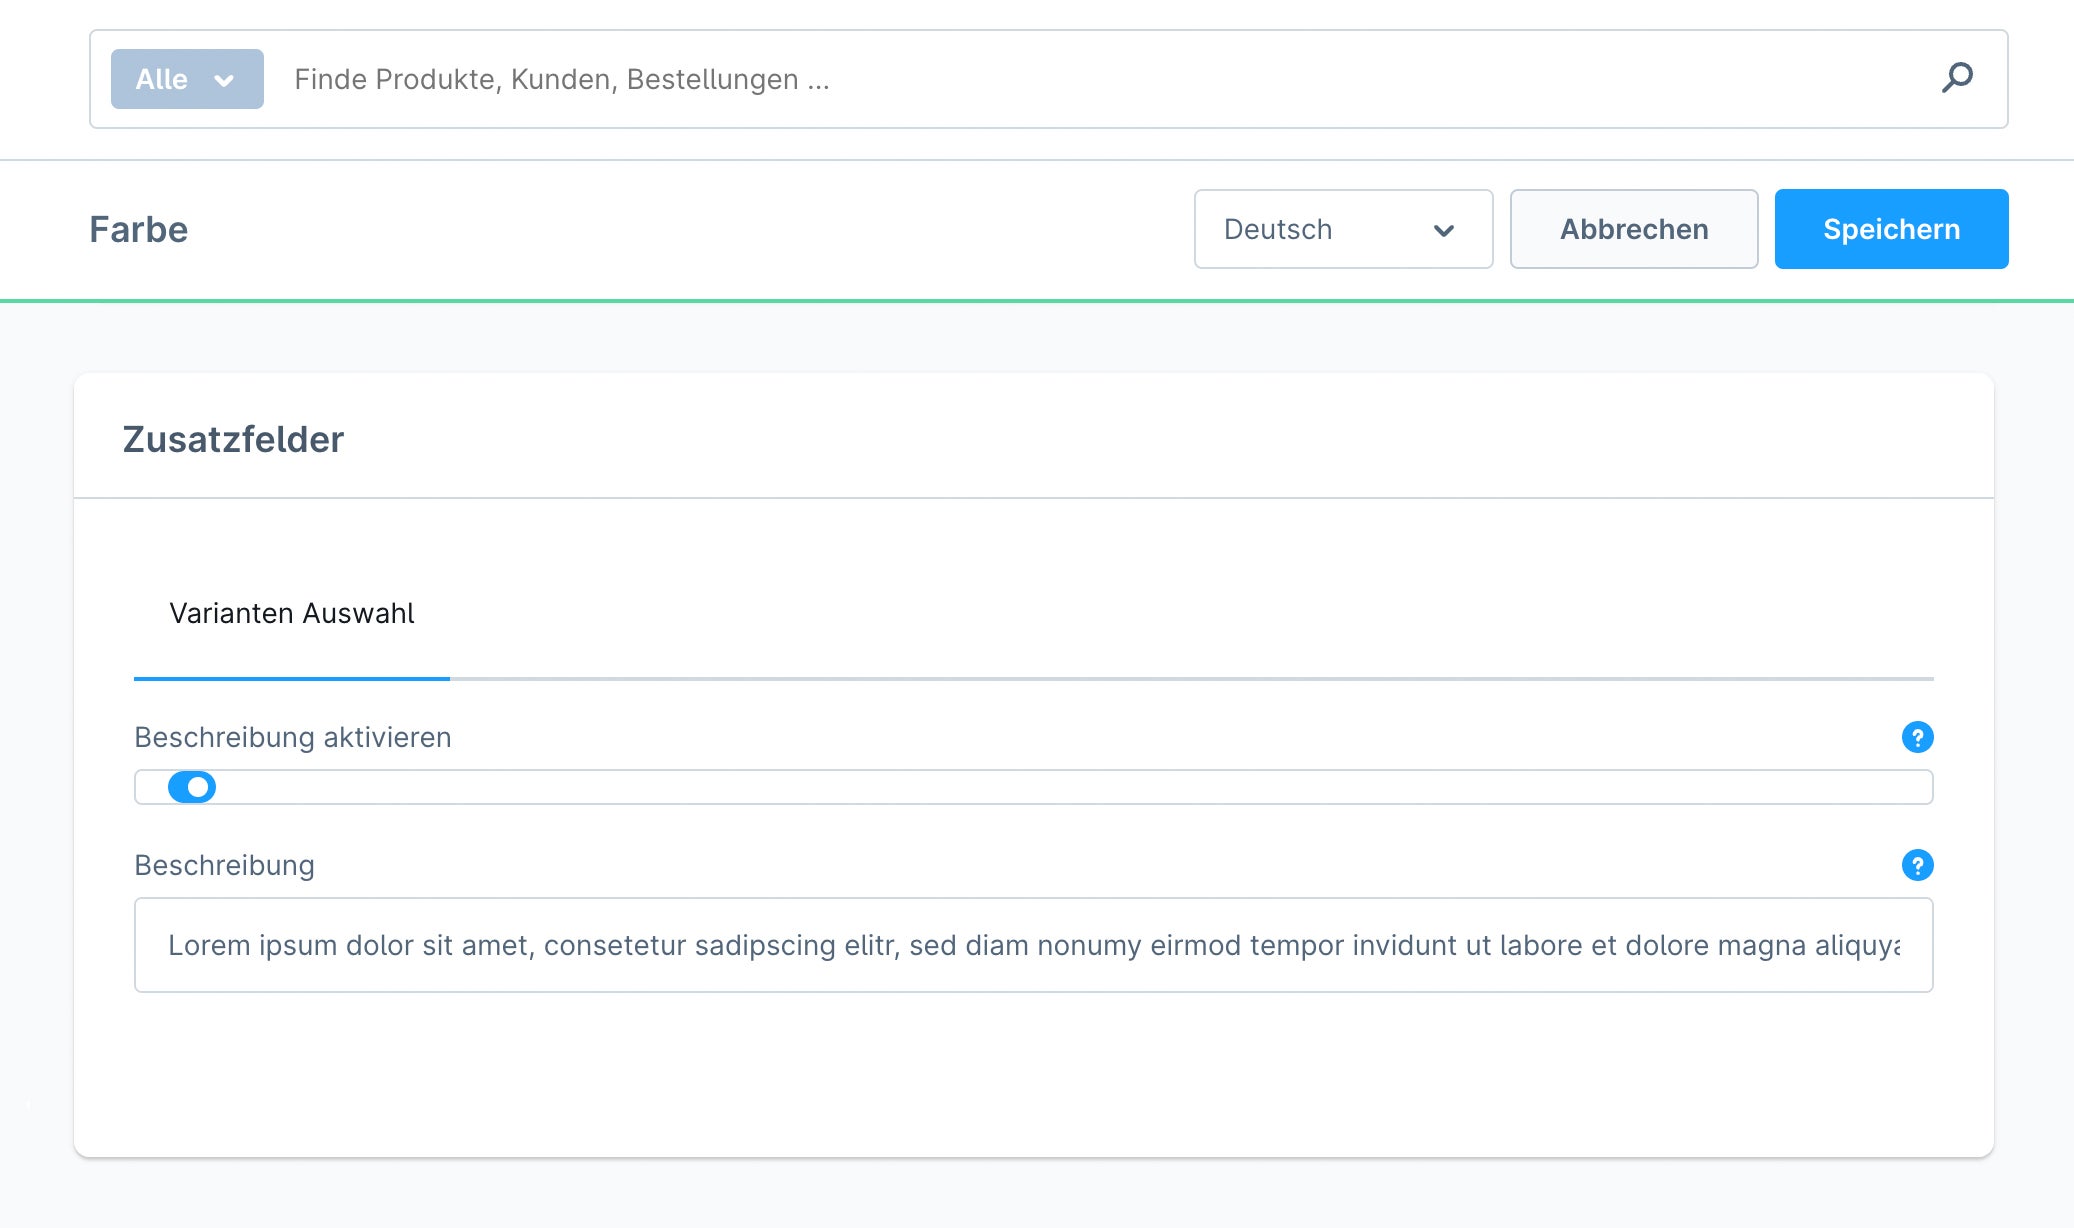This screenshot has width=2074, height=1228.
Task: Open the Alle search filter dropdown
Action: (x=187, y=79)
